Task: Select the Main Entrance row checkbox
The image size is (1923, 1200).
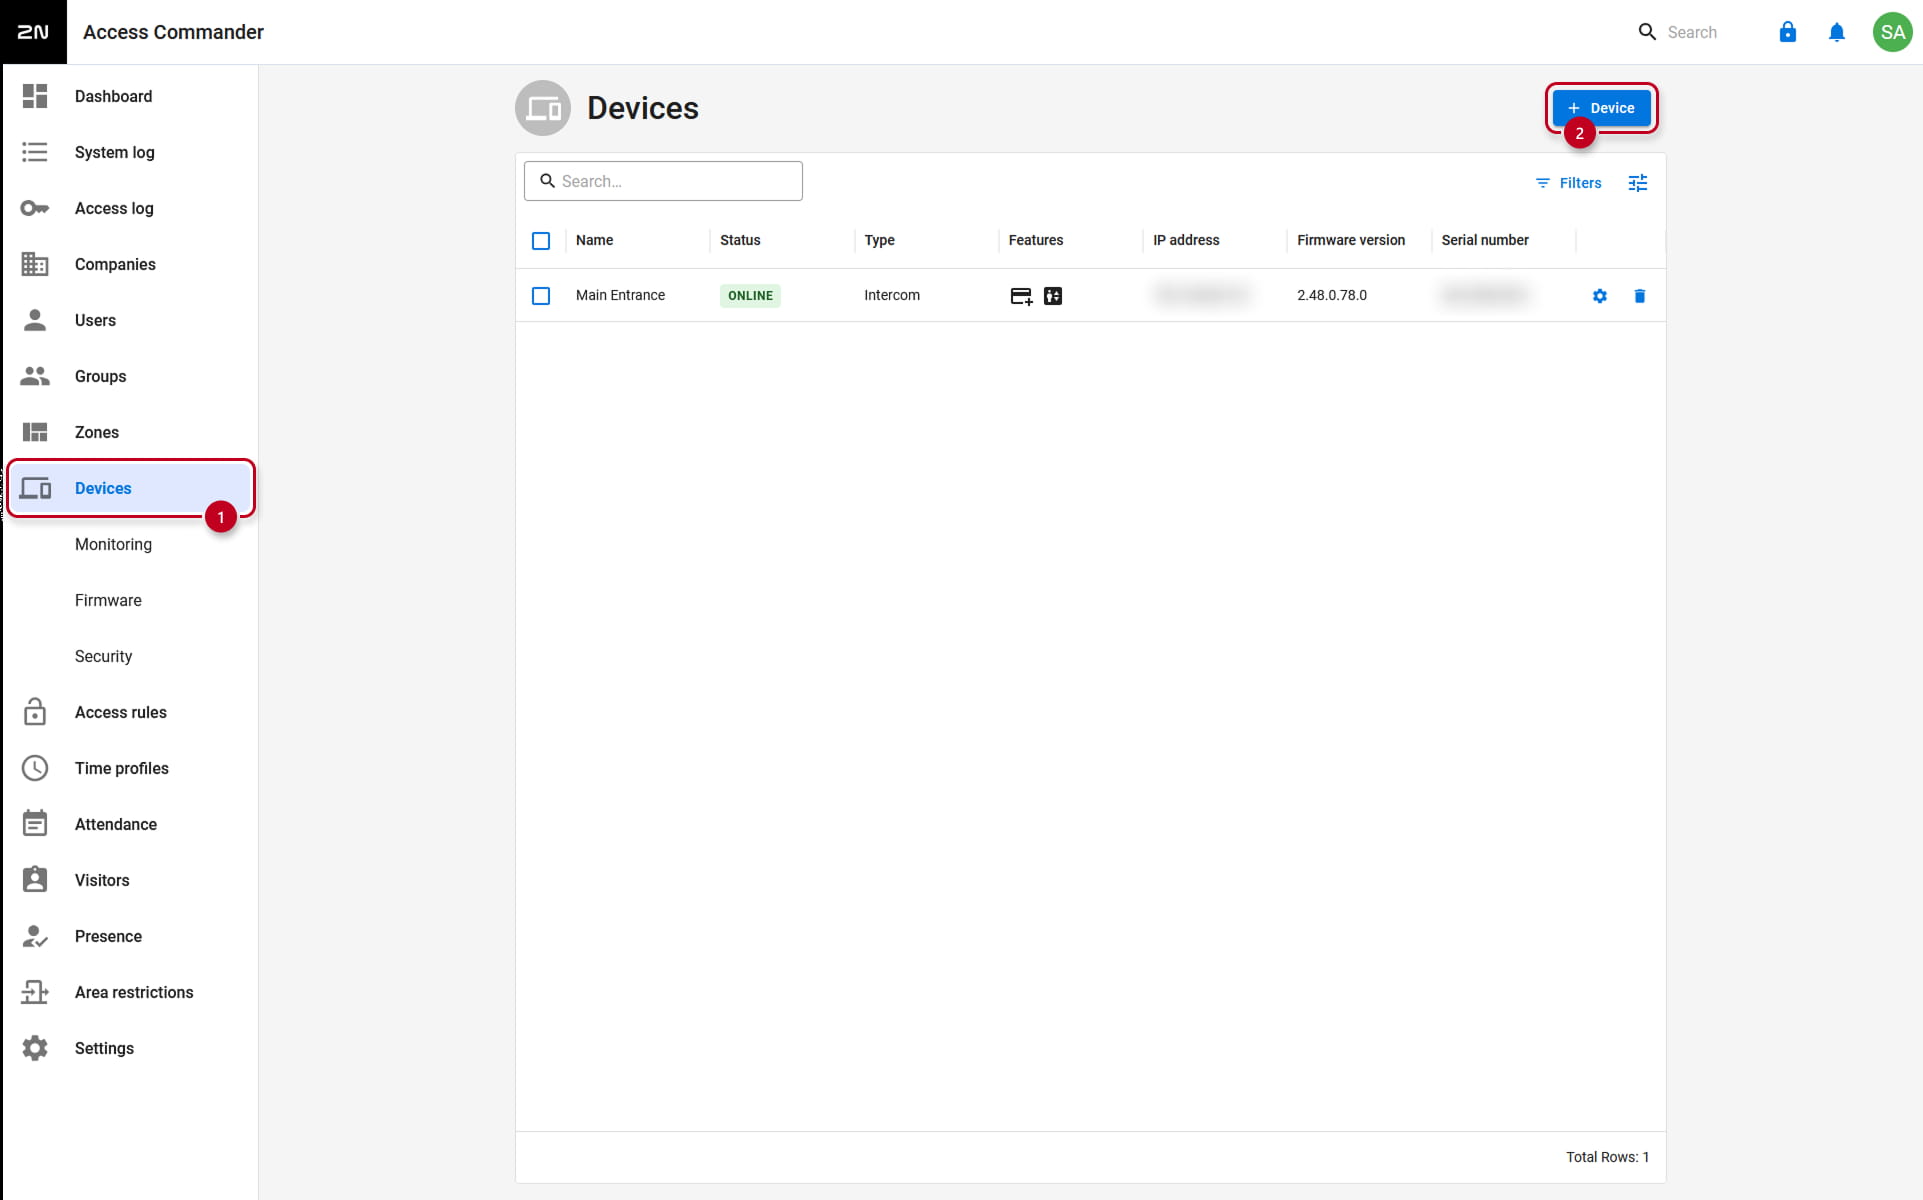Action: pos(541,296)
